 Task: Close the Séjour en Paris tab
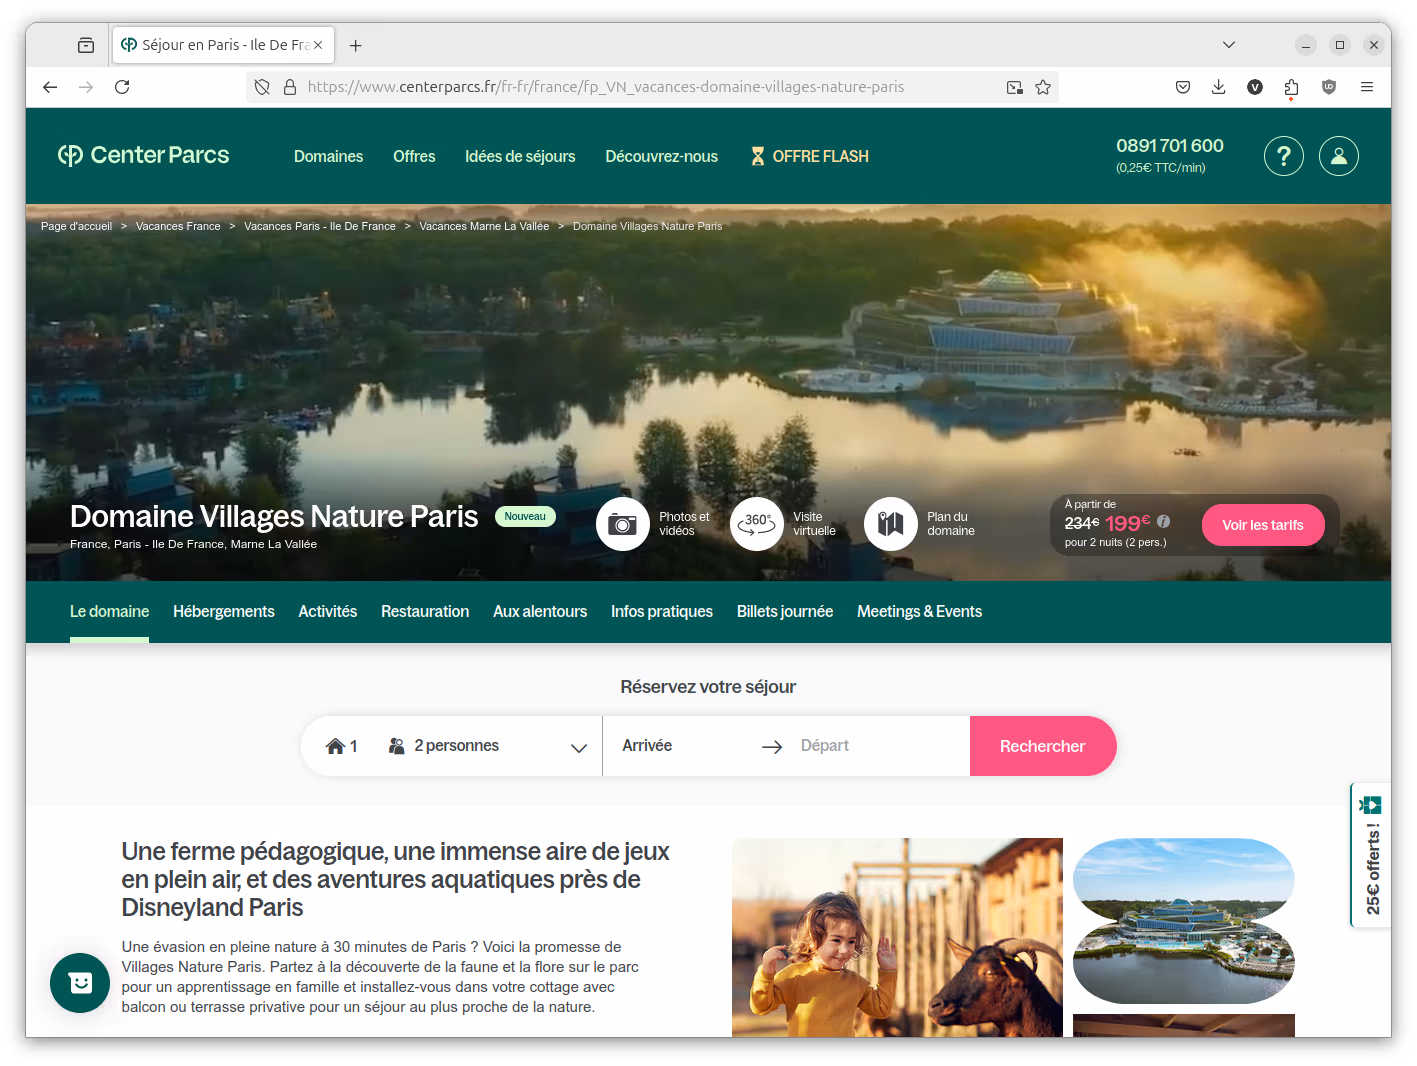click(318, 45)
